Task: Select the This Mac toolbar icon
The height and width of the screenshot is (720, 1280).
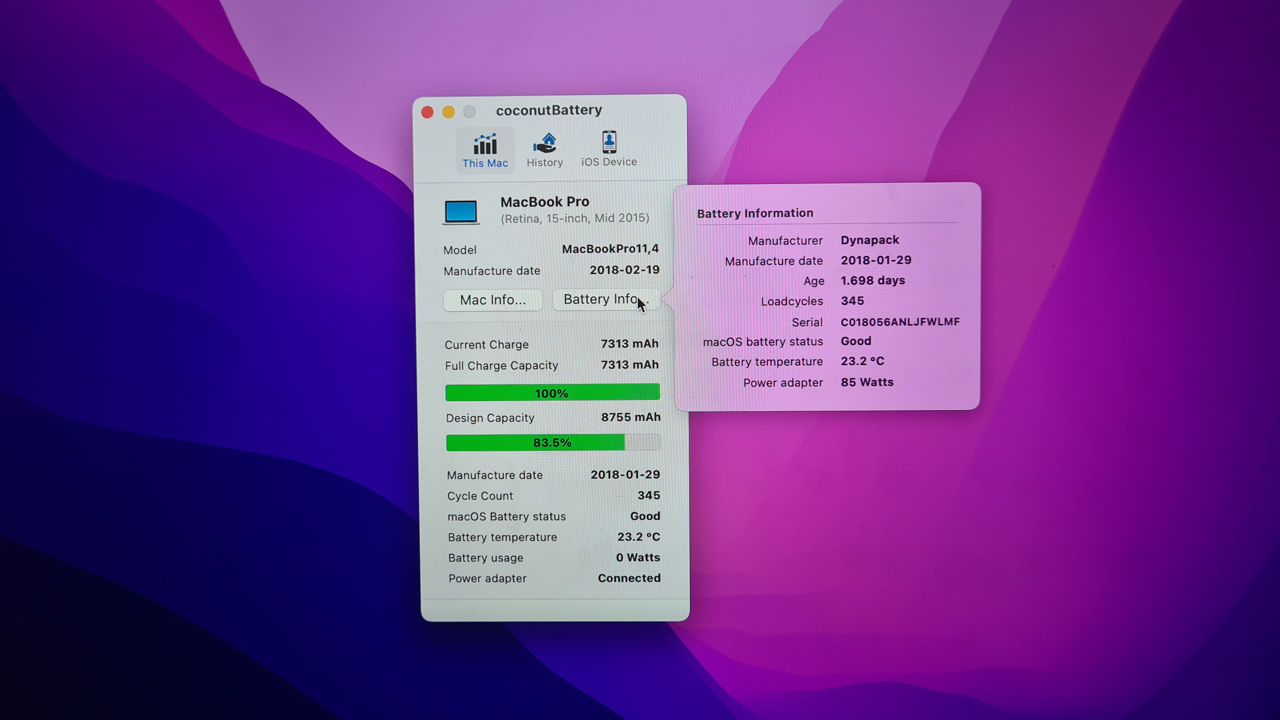Action: [485, 150]
